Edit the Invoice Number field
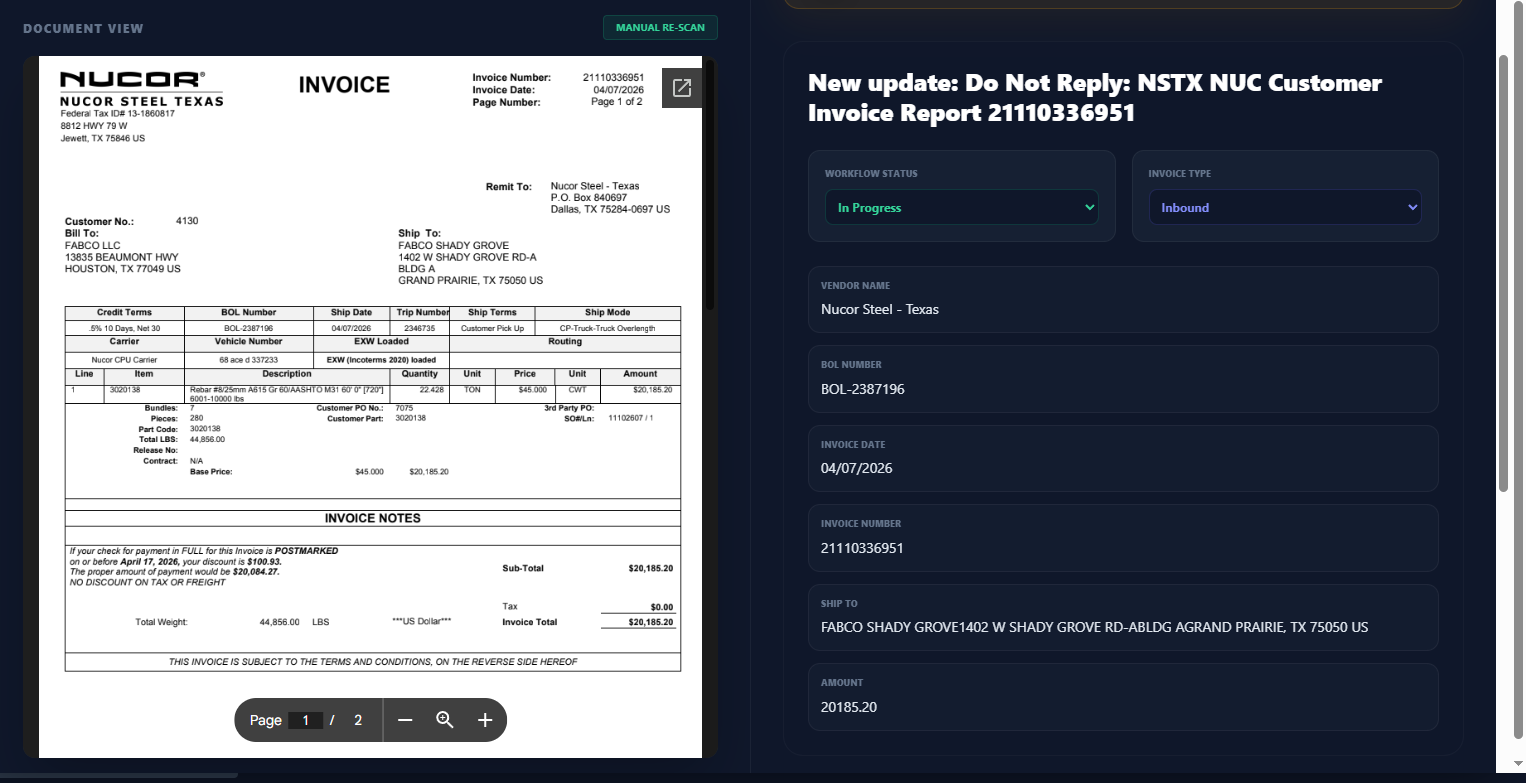 point(1123,538)
